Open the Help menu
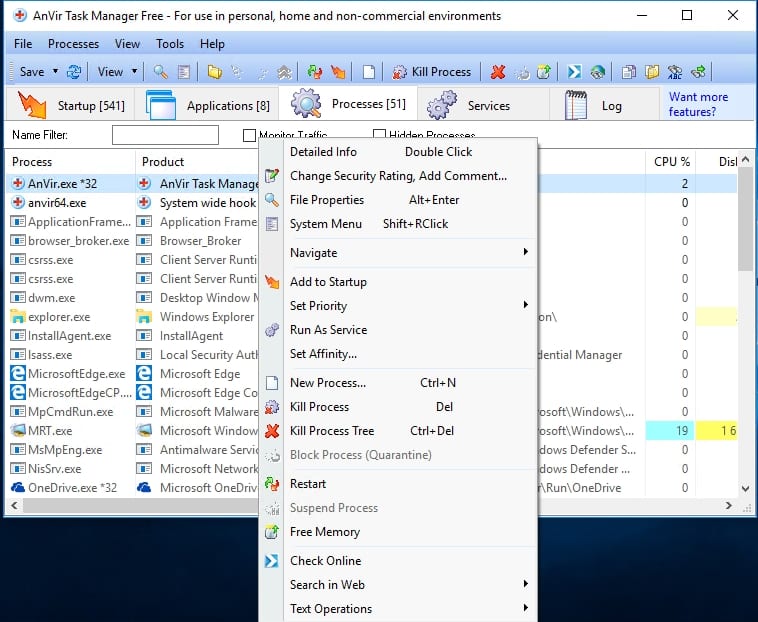Screen dimensions: 758x622 (212, 44)
